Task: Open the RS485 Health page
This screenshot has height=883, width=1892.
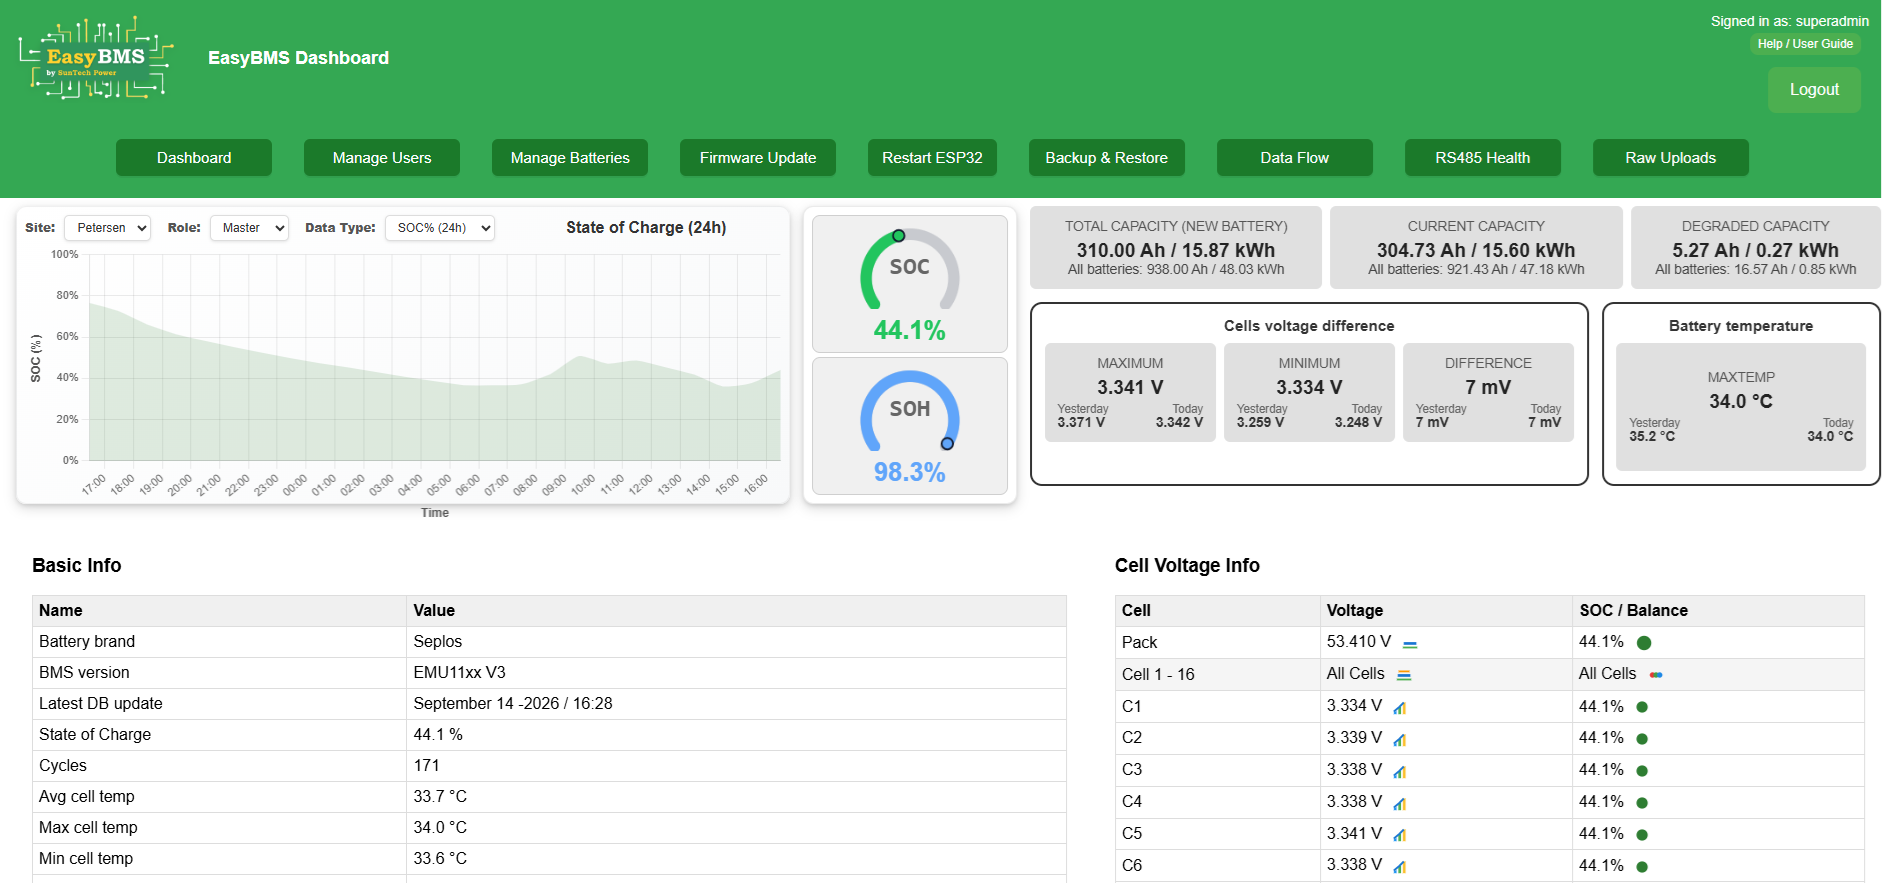Action: pos(1483,158)
